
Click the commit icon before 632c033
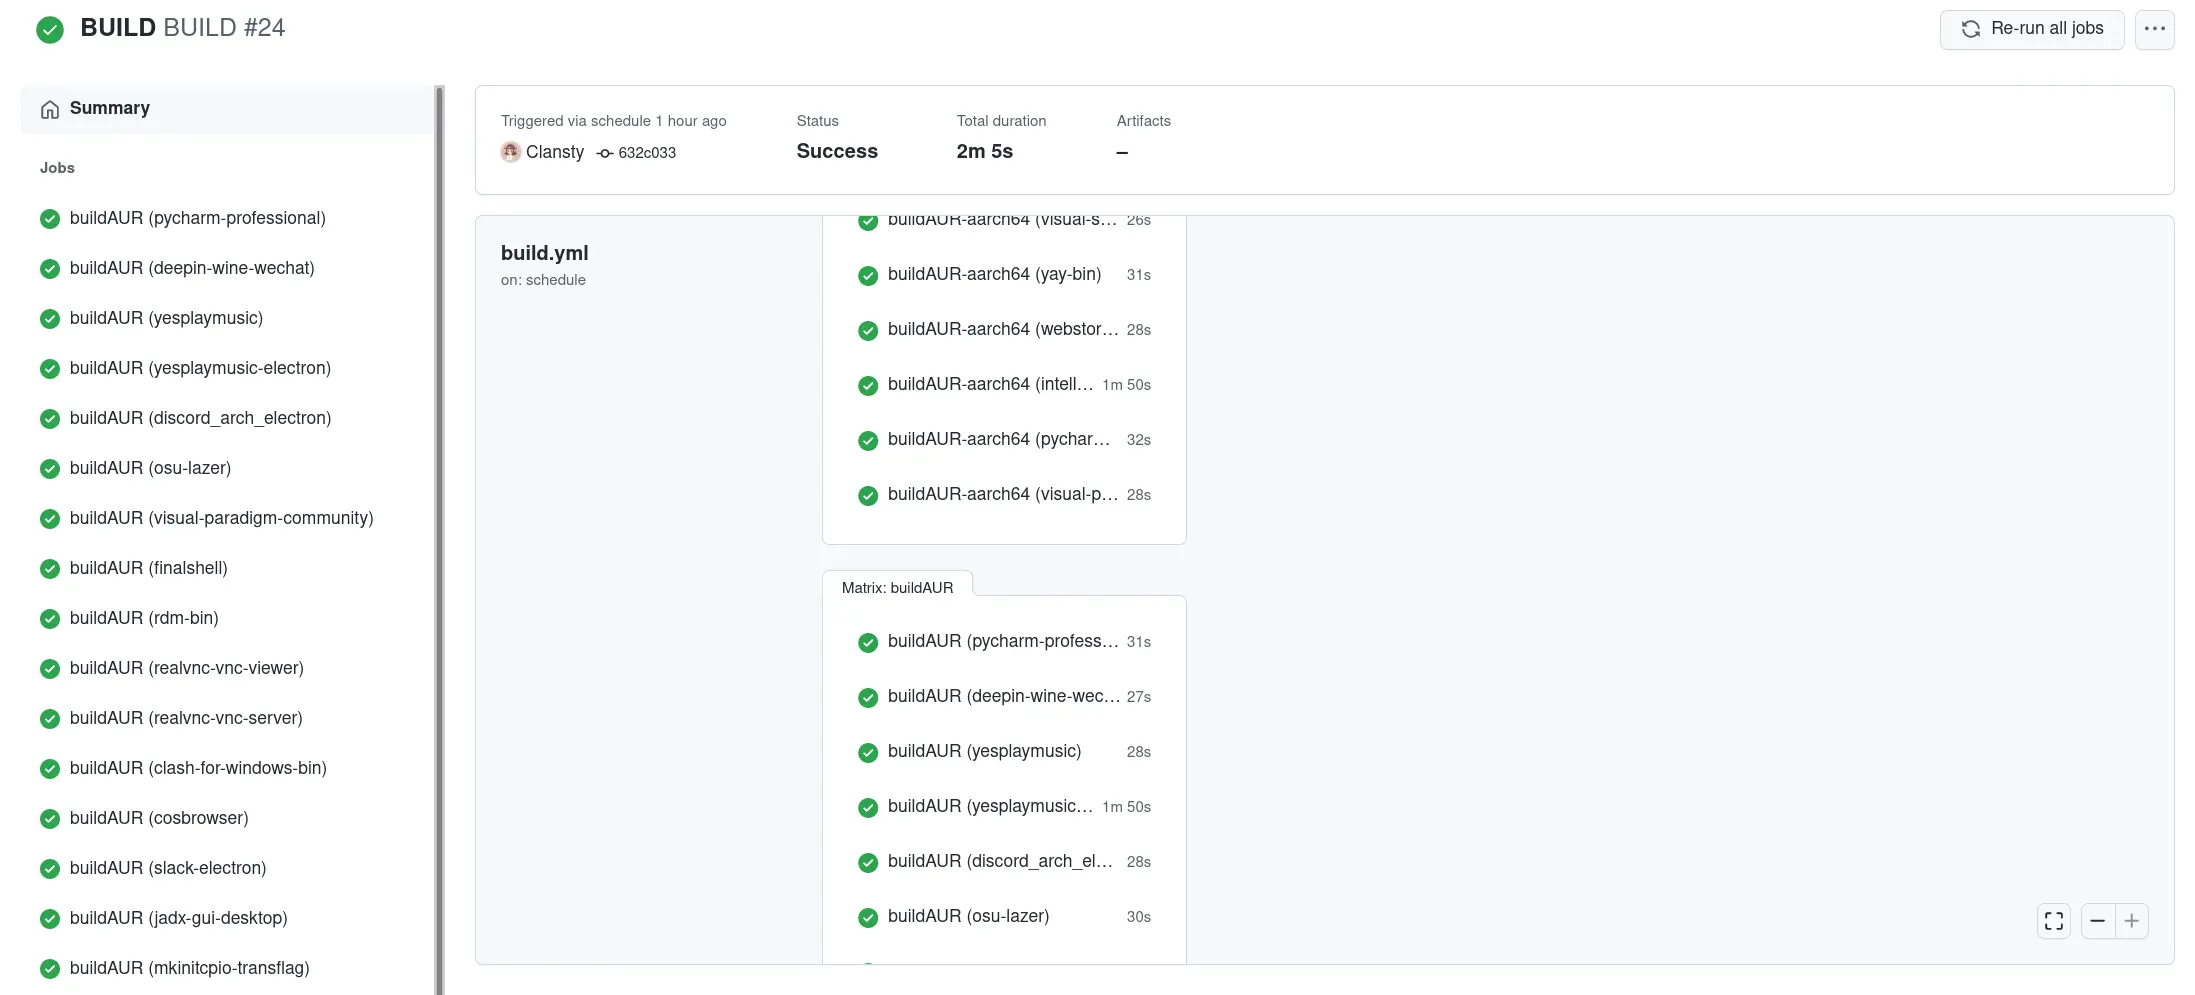[603, 153]
